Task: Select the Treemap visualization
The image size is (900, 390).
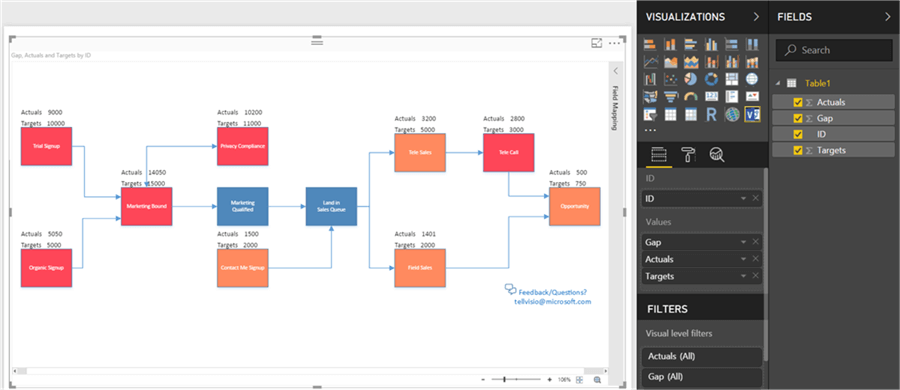Action: [731, 79]
